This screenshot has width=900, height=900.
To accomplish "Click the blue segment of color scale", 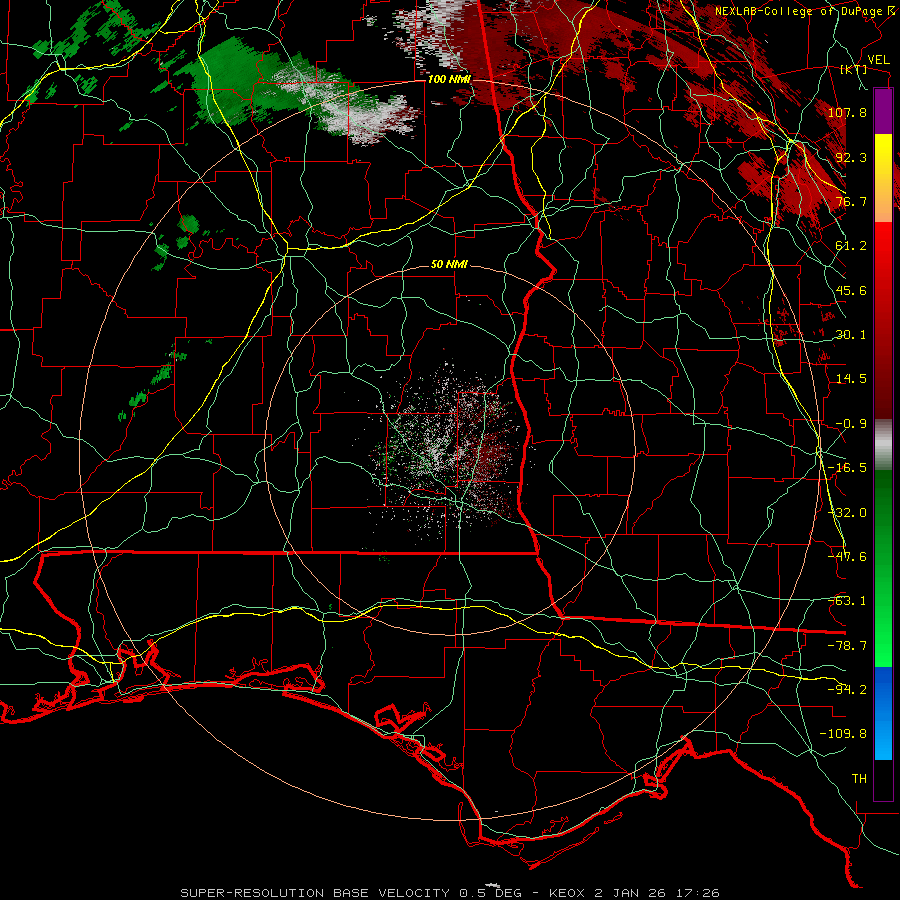I will [883, 713].
